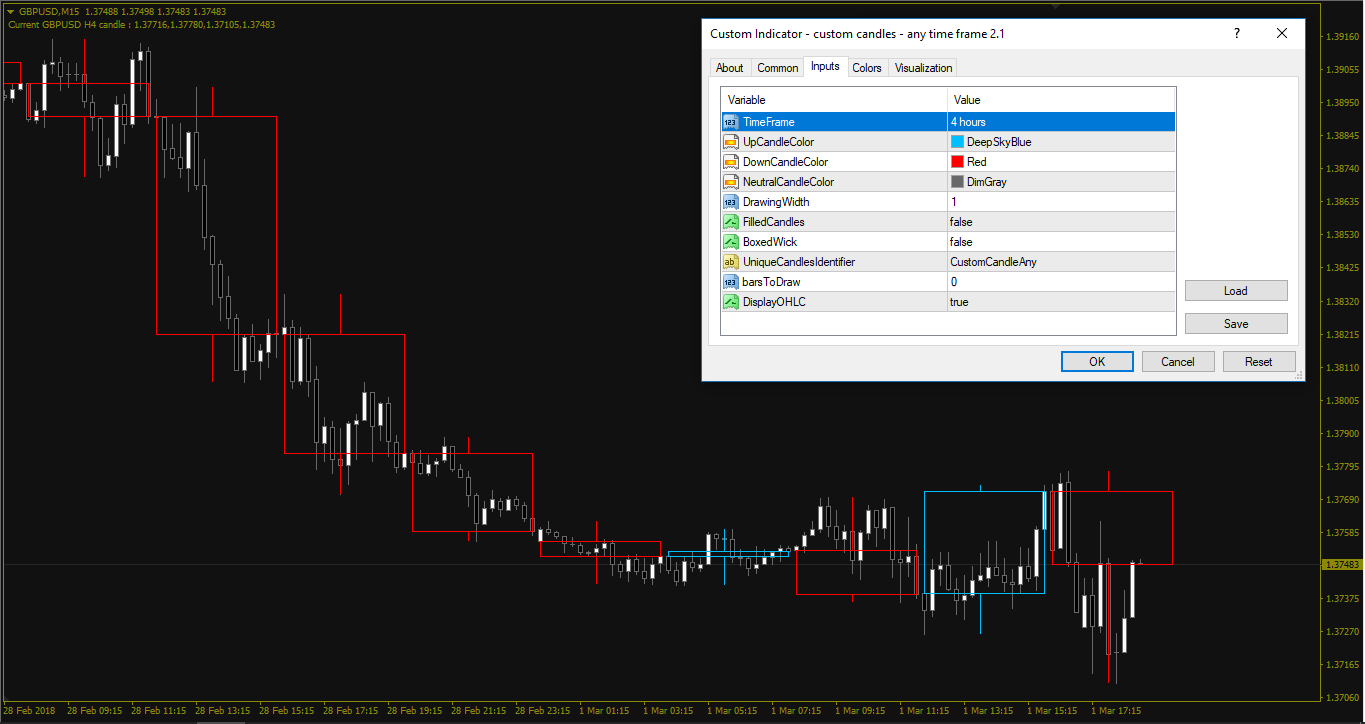Click the dialog help question mark

pos(1237,33)
